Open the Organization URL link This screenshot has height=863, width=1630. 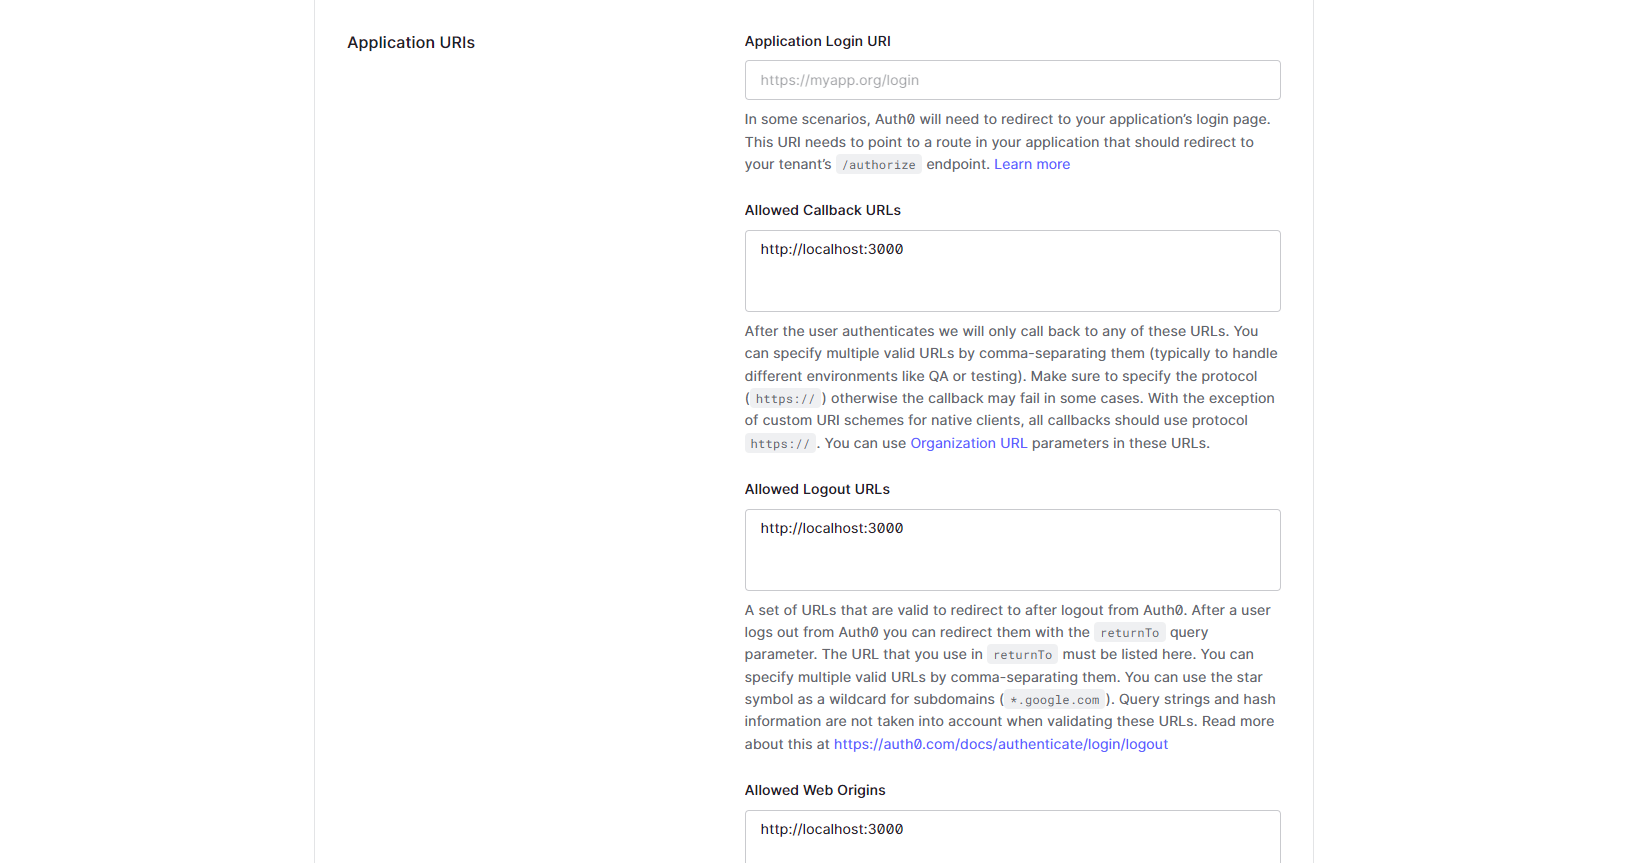[968, 443]
